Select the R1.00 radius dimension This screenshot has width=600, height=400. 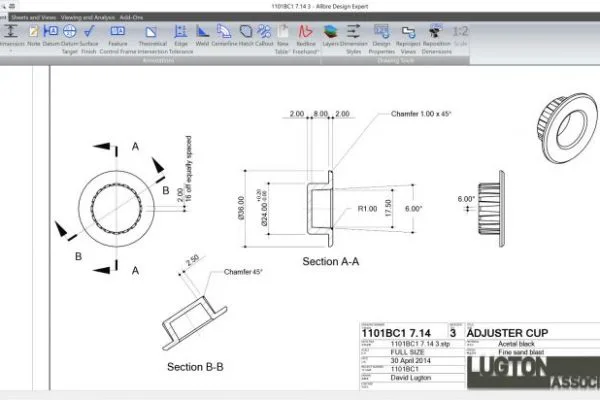pos(367,209)
